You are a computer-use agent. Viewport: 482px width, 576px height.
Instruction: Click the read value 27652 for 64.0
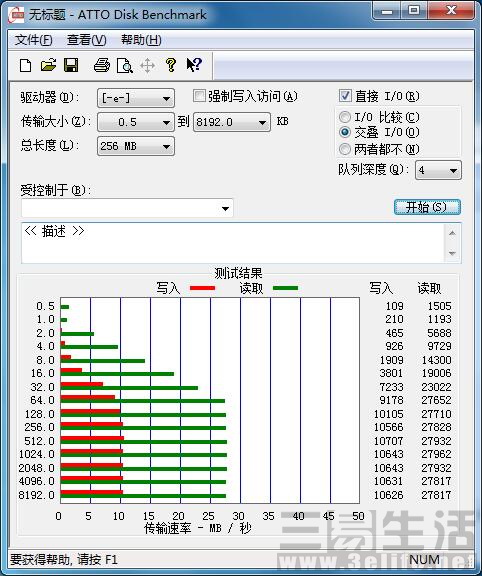[x=436, y=400]
